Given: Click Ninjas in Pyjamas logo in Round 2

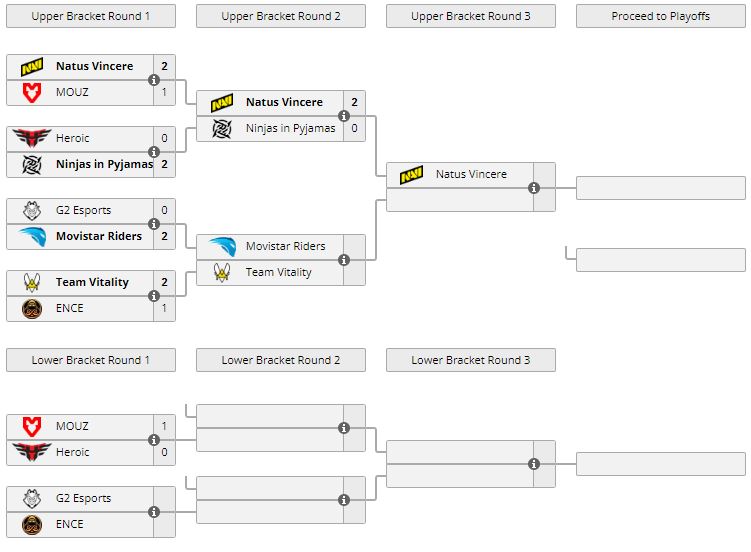Looking at the screenshot, I should [221, 129].
